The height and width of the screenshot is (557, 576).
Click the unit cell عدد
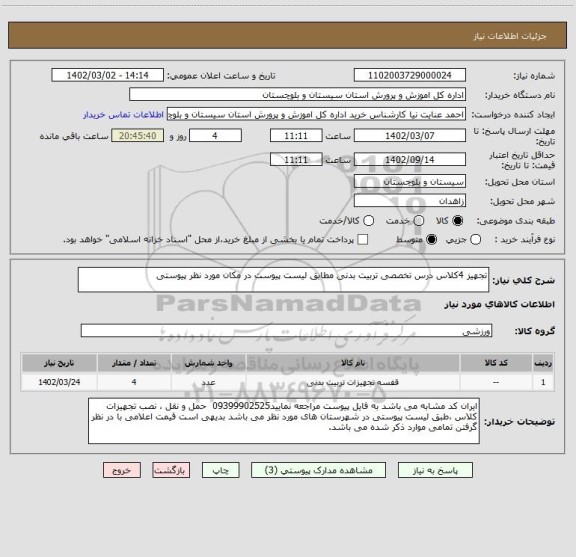(208, 382)
